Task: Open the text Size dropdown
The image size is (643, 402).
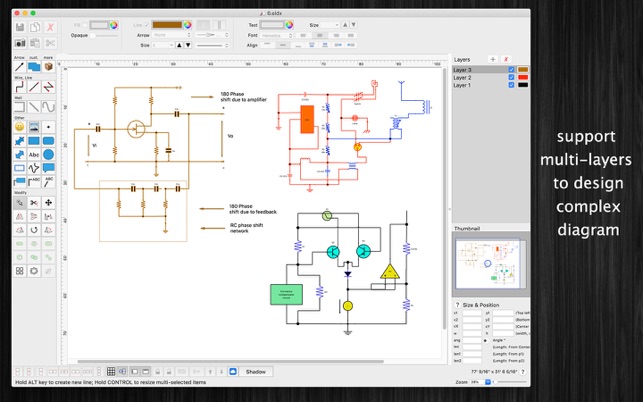Action: click(330, 25)
